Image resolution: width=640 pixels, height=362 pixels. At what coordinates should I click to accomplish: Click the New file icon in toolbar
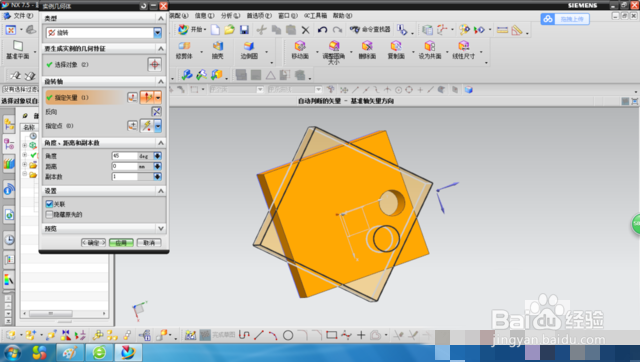click(x=215, y=30)
